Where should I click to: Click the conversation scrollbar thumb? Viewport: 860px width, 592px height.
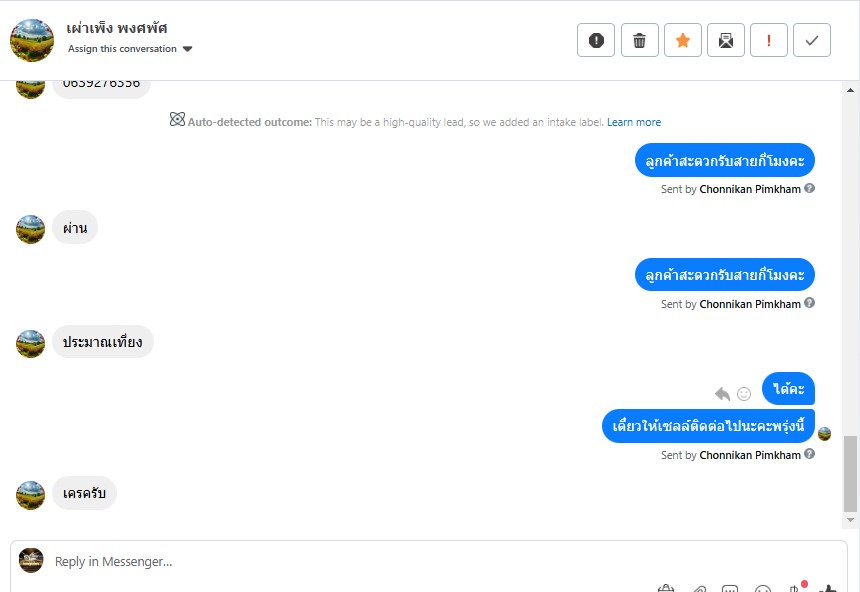[x=851, y=473]
